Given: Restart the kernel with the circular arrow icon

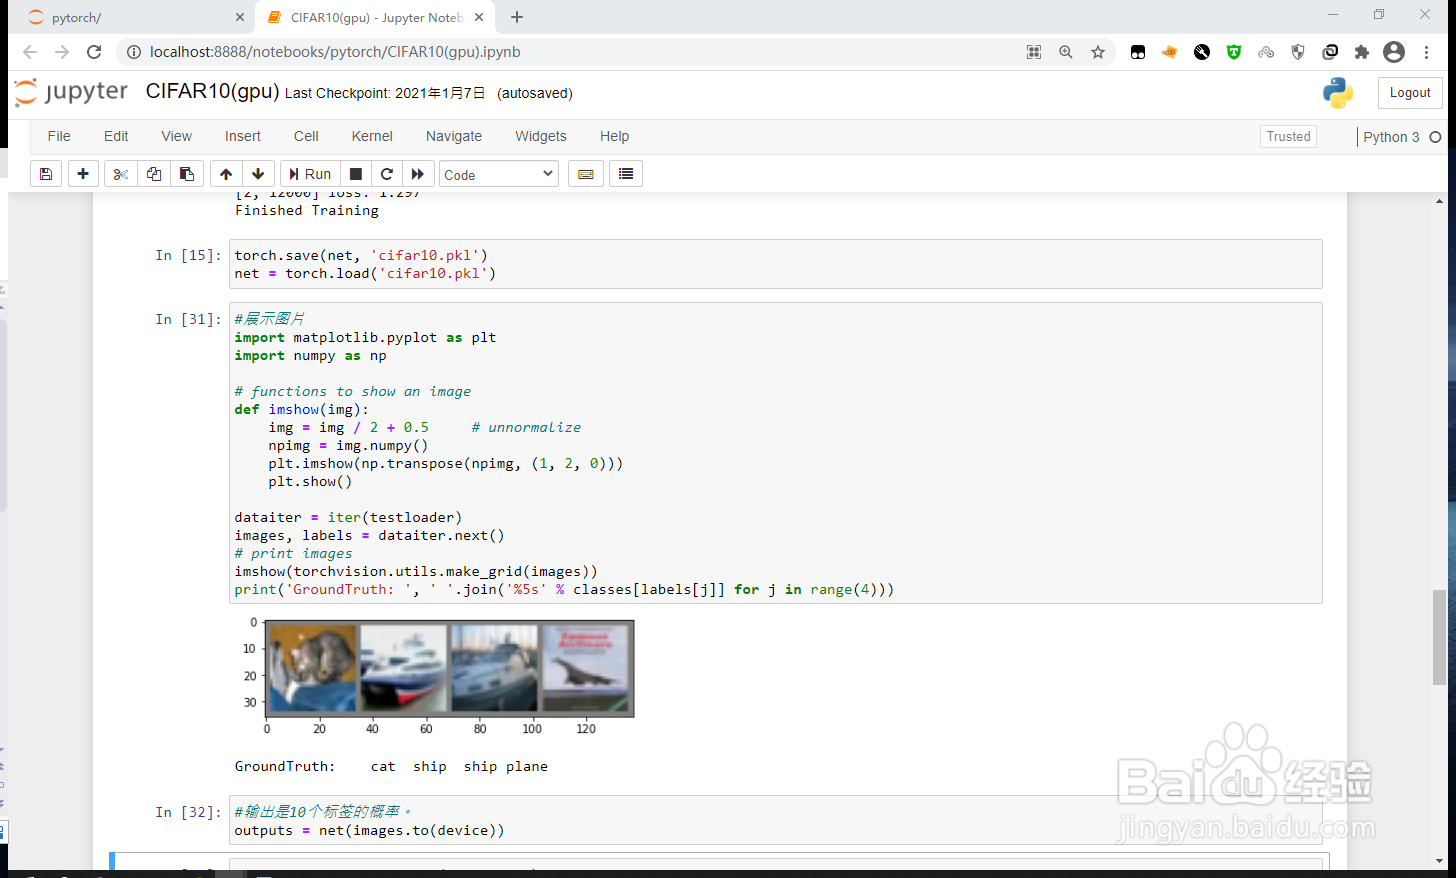Looking at the screenshot, I should (x=387, y=174).
